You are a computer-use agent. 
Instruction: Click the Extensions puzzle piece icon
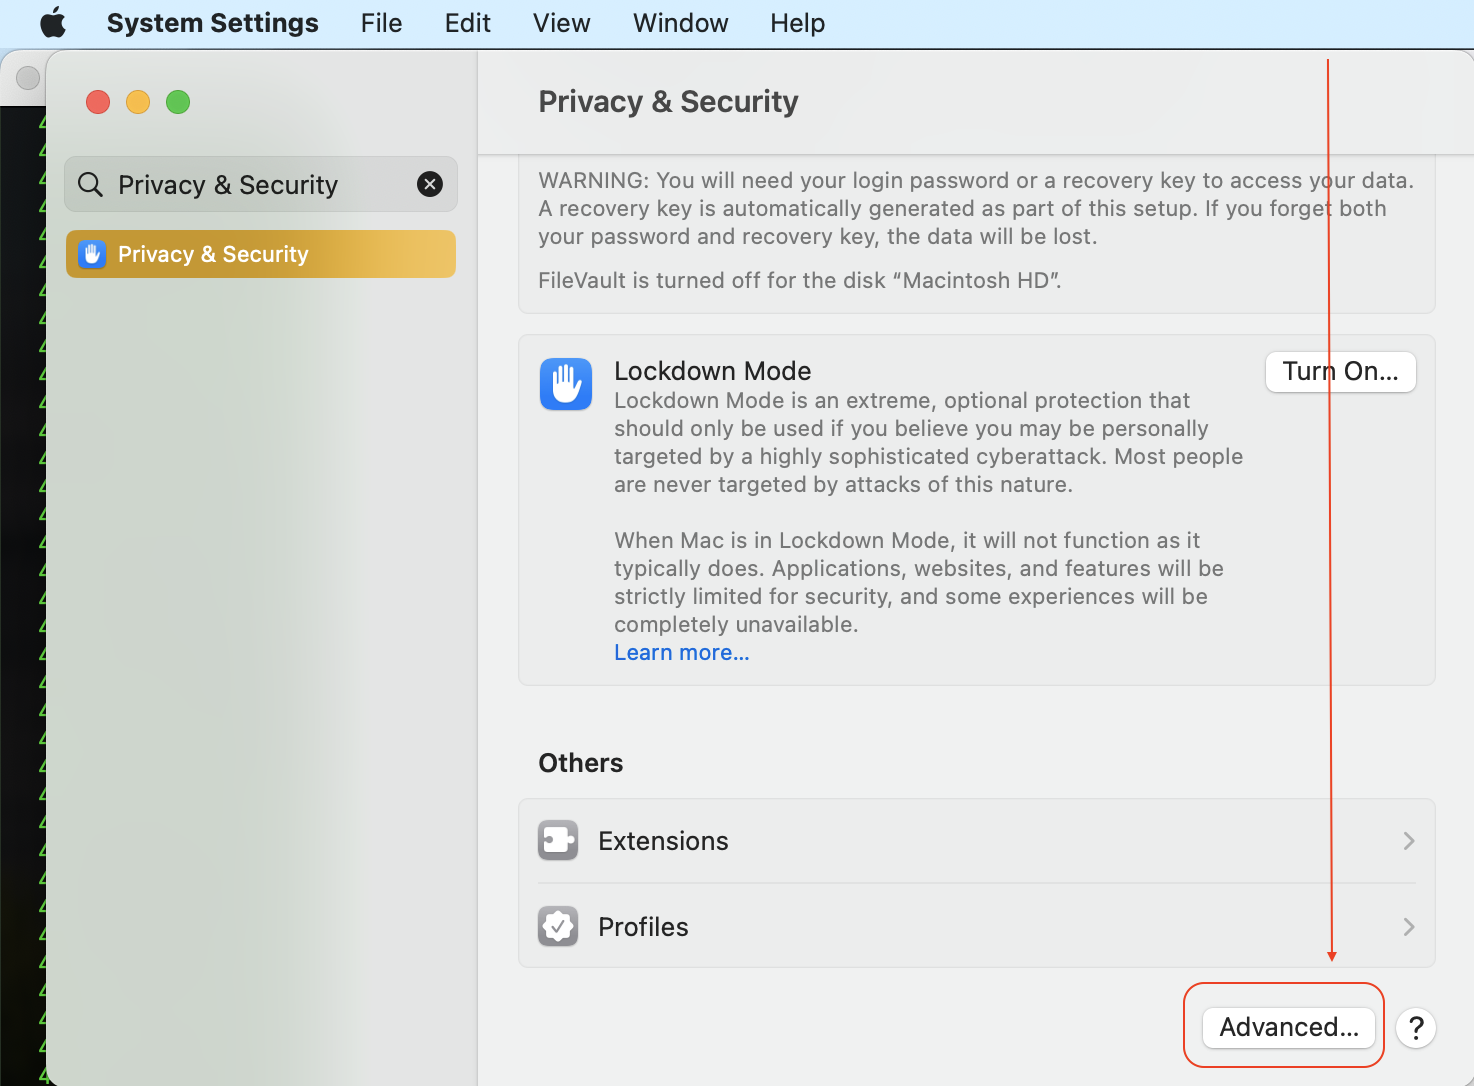pos(558,841)
